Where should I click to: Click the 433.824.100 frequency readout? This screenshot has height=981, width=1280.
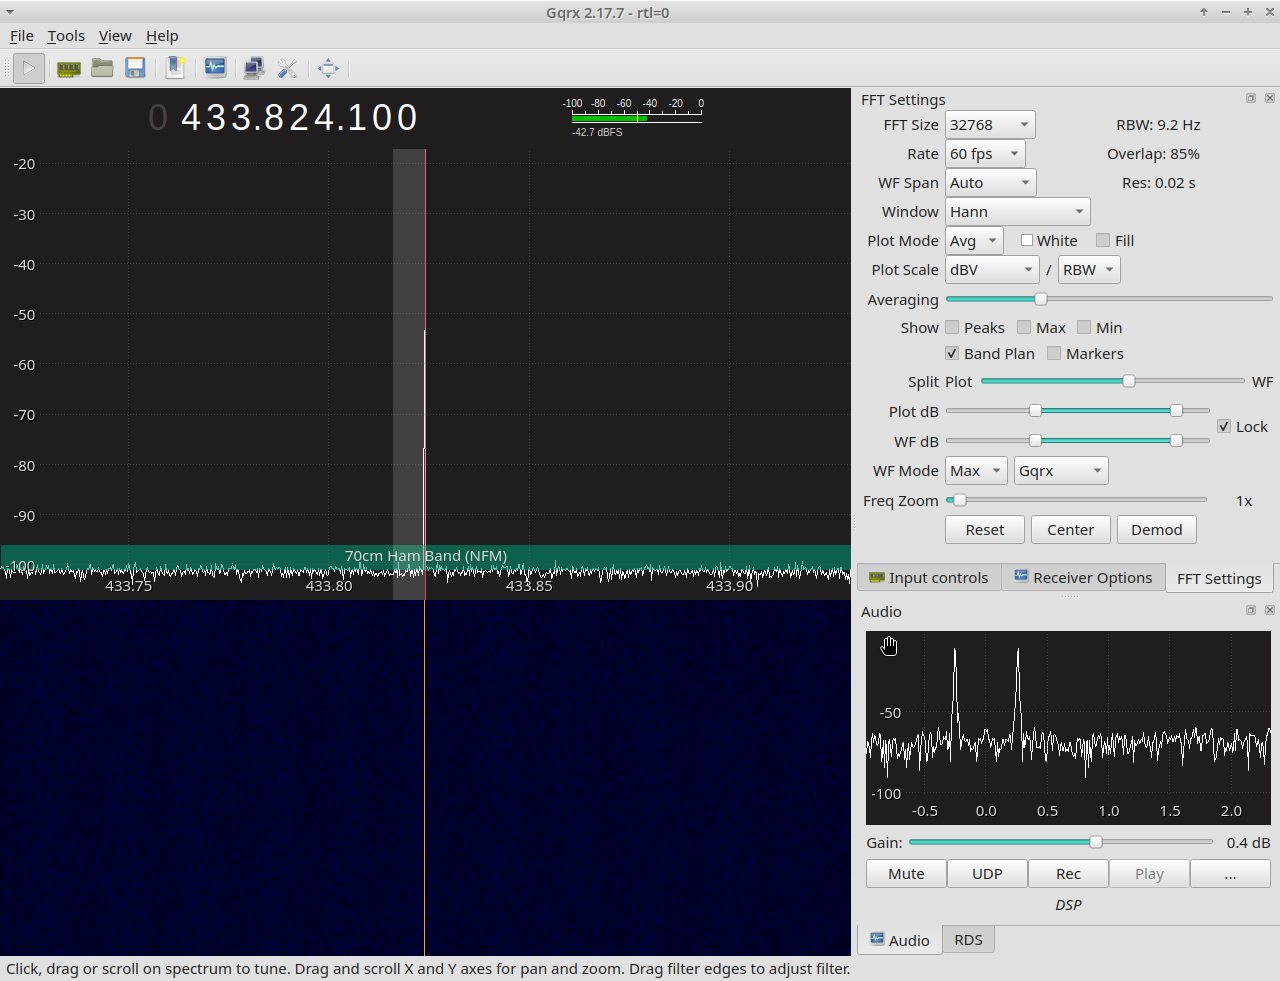coord(299,117)
